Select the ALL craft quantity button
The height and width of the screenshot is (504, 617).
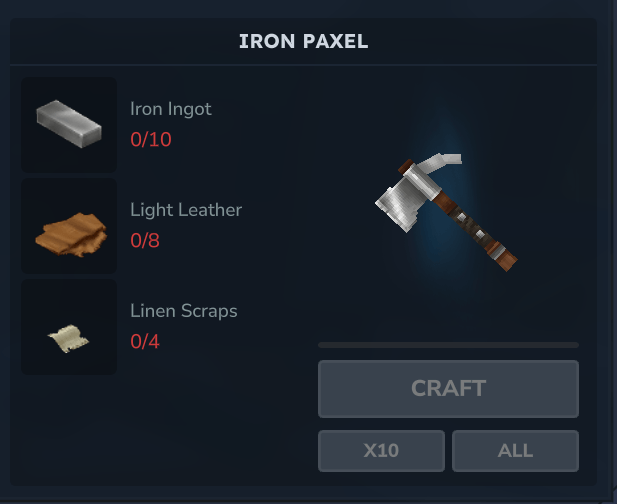click(515, 451)
